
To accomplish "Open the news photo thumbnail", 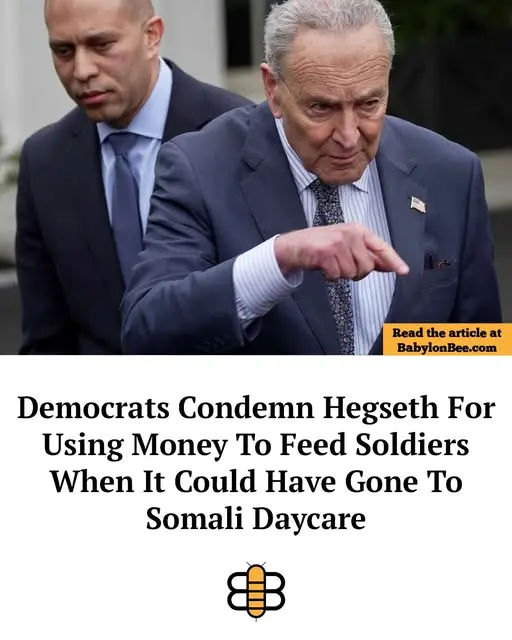I will (256, 177).
